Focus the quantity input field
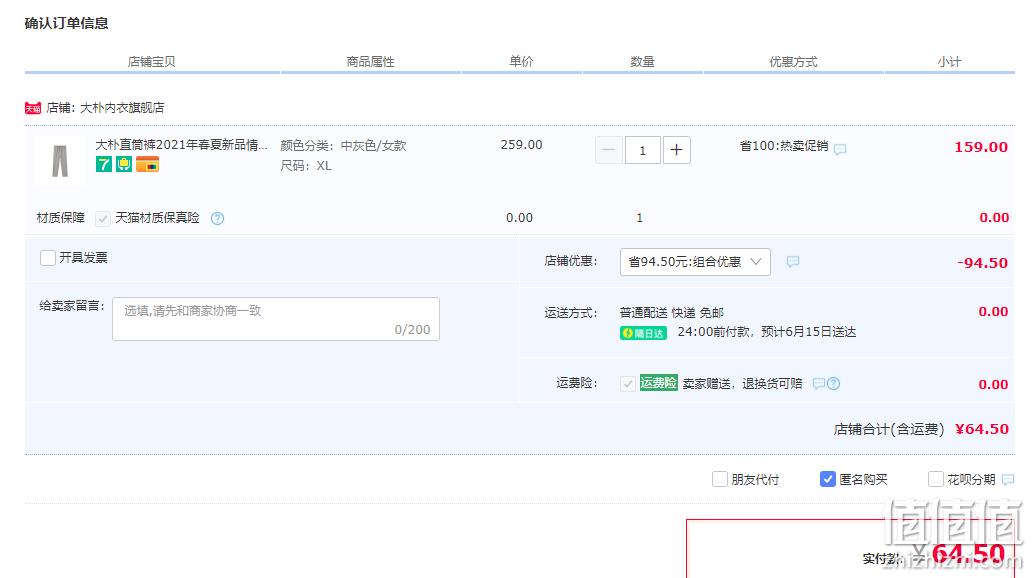Screen dimensions: 1032x578 click(x=642, y=150)
